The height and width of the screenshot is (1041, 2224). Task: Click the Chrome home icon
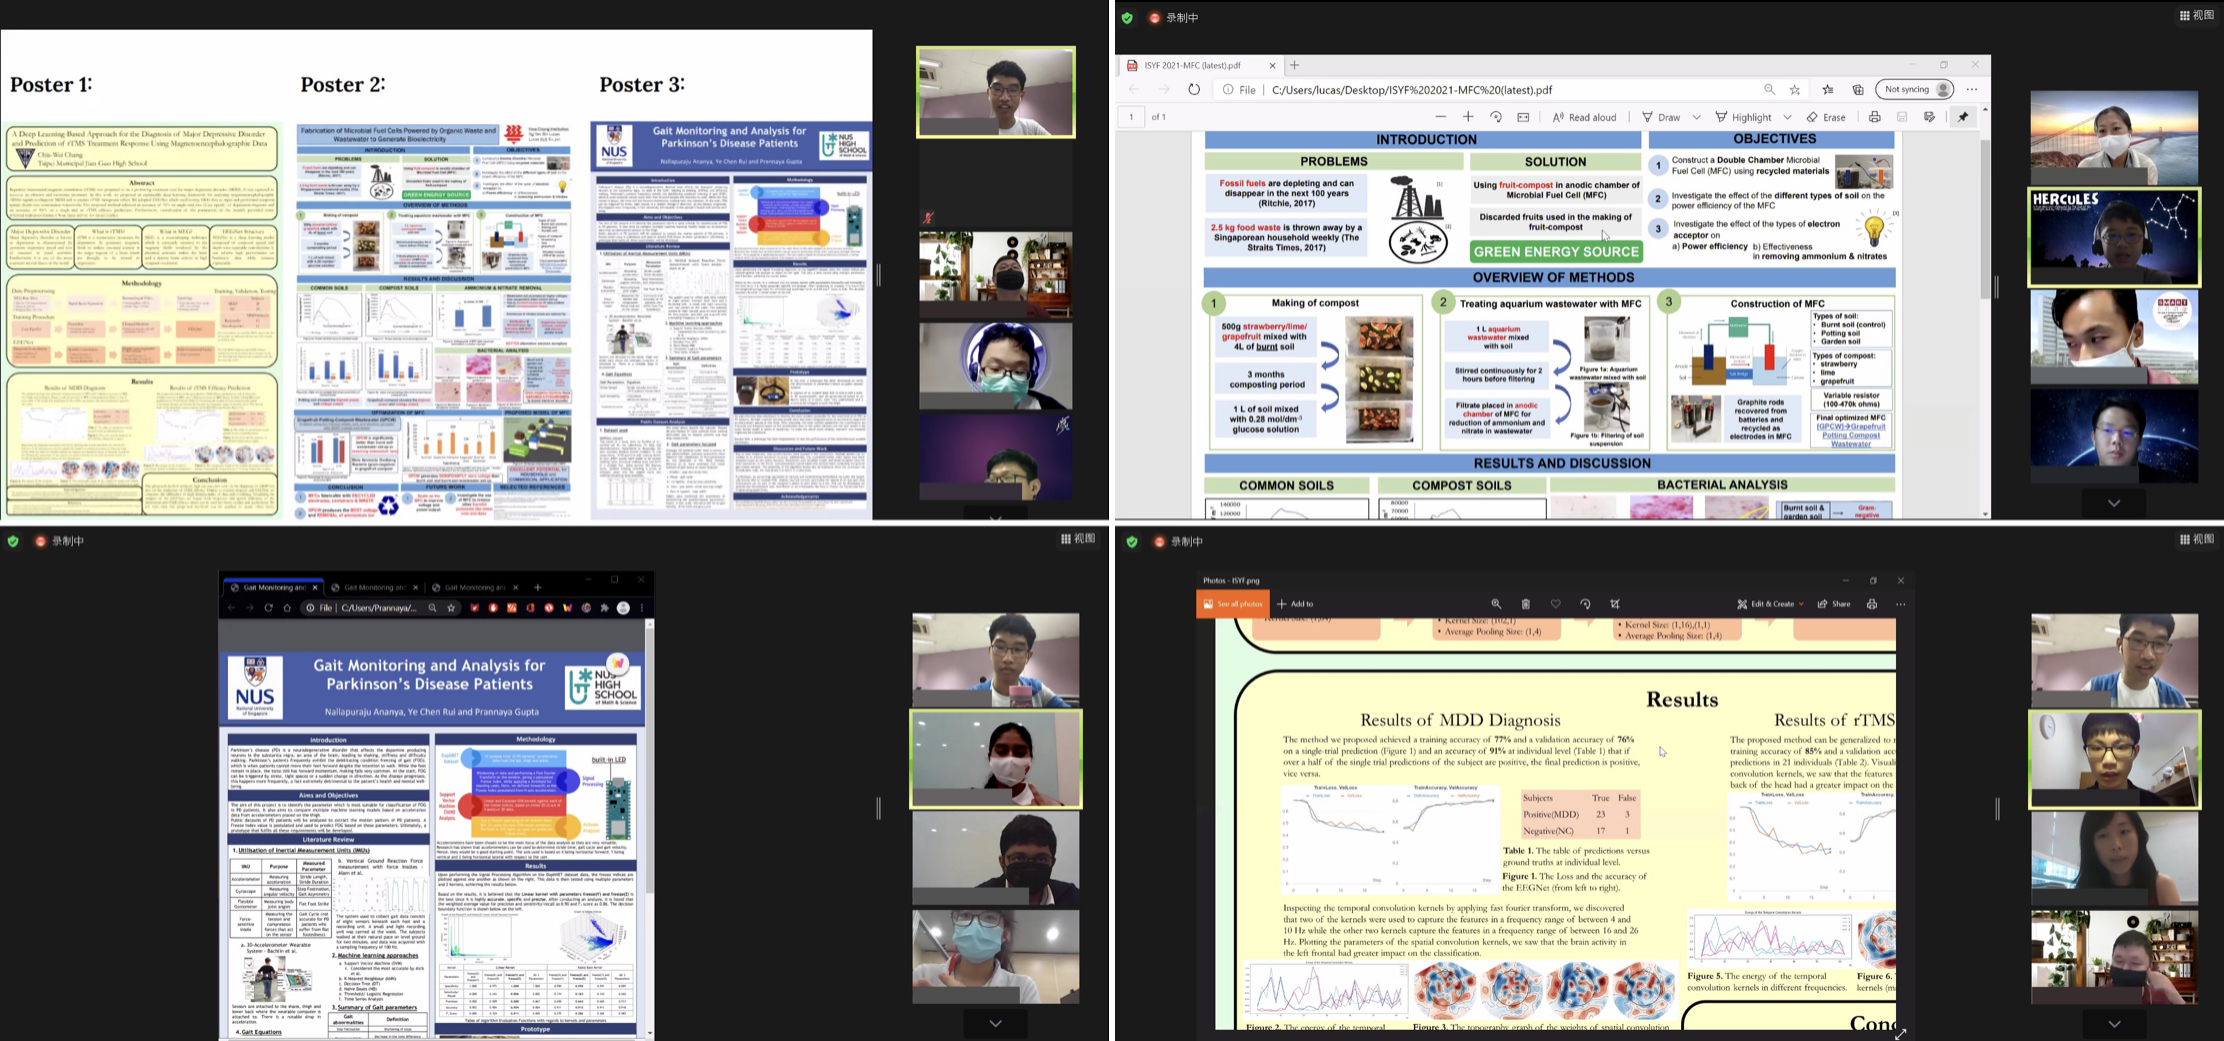point(287,608)
